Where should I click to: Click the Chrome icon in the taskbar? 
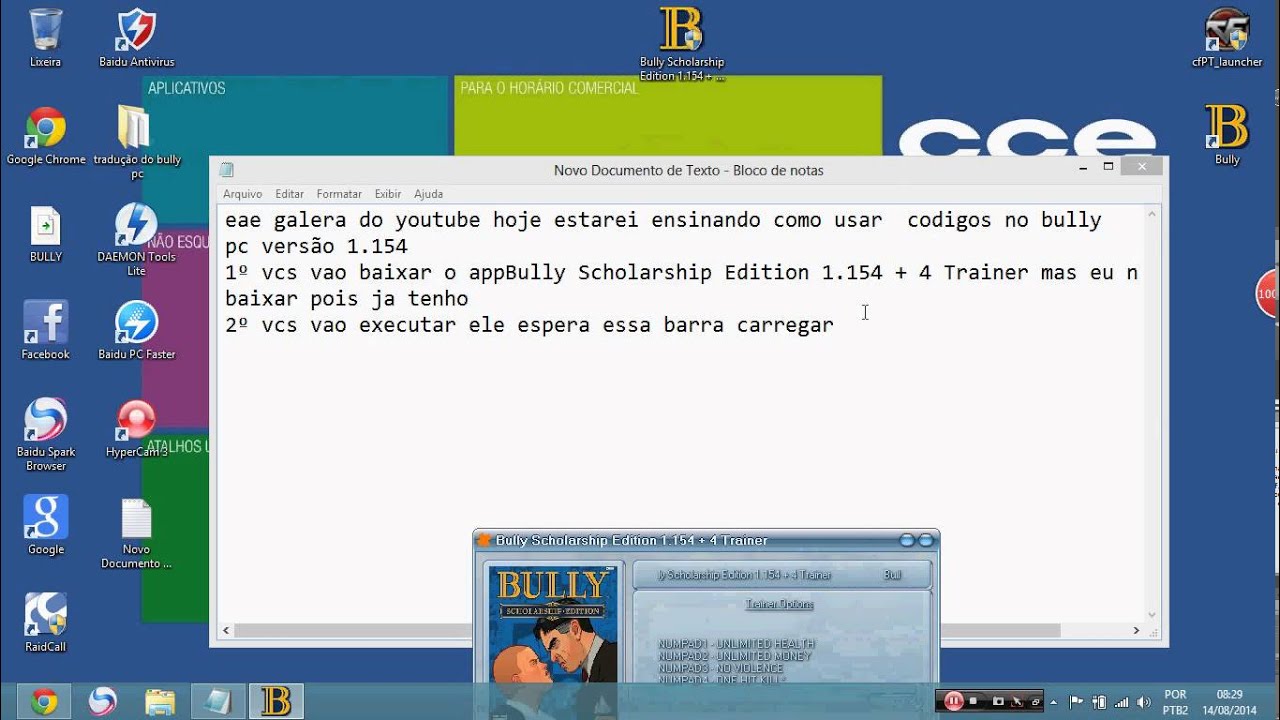tap(44, 701)
